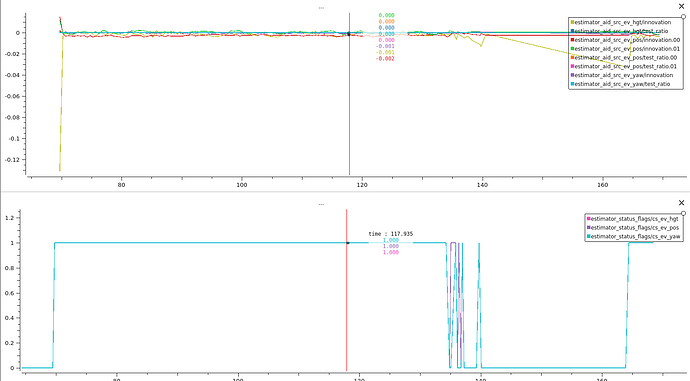Image resolution: width=690 pixels, height=381 pixels.
Task: Toggle estimator_aid_src_ev_hgt/test_ratio curve in legend
Action: [619, 31]
